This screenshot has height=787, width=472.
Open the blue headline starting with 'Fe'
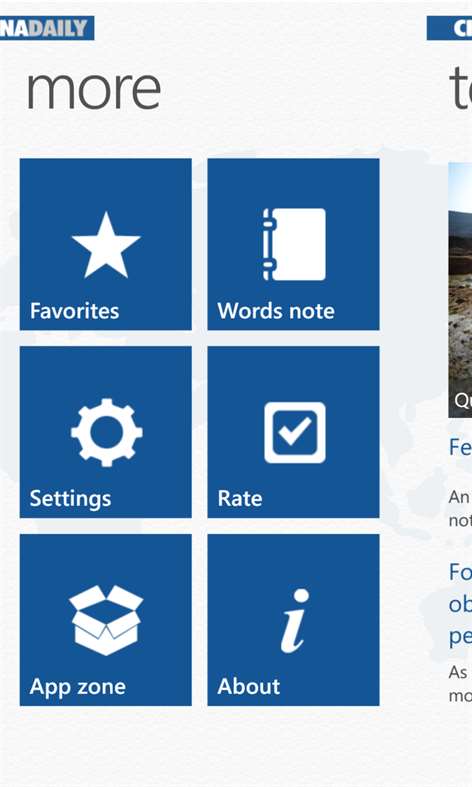point(460,447)
